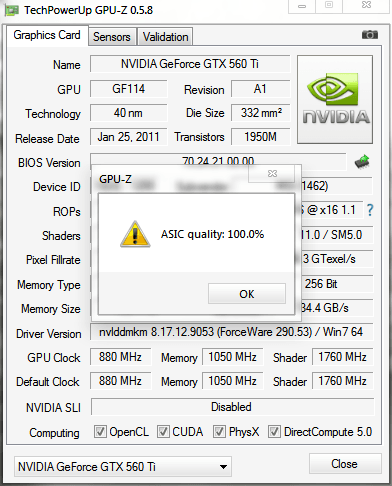
Task: Click the Driver Version text field
Action: tap(232, 332)
